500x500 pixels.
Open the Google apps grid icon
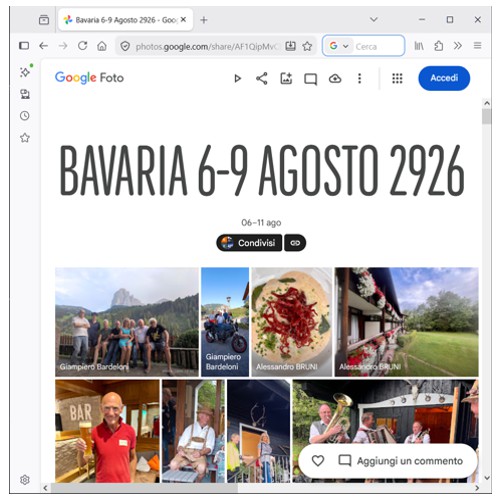(x=397, y=79)
